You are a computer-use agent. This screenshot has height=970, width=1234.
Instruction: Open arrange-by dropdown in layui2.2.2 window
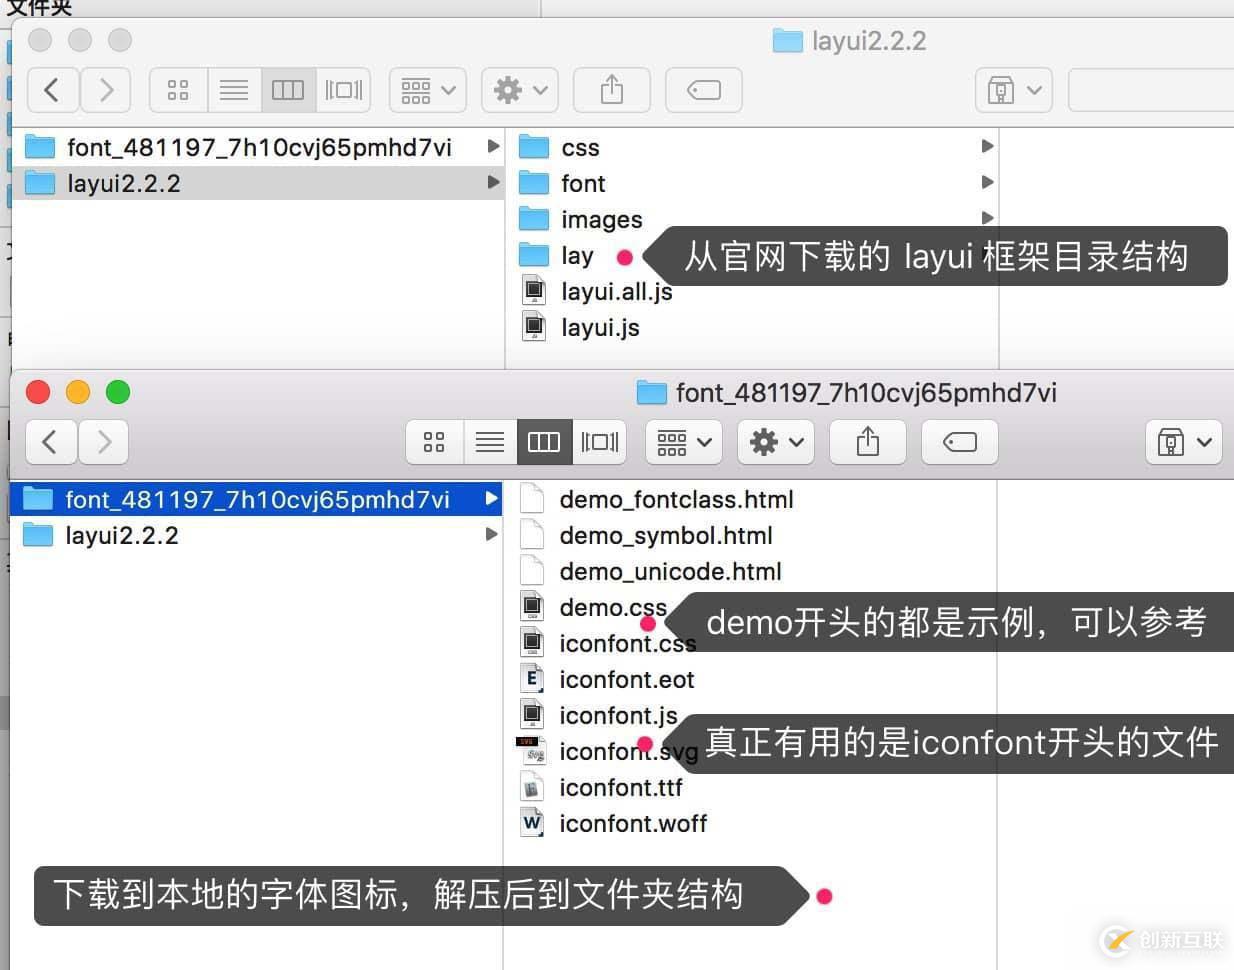coord(428,90)
